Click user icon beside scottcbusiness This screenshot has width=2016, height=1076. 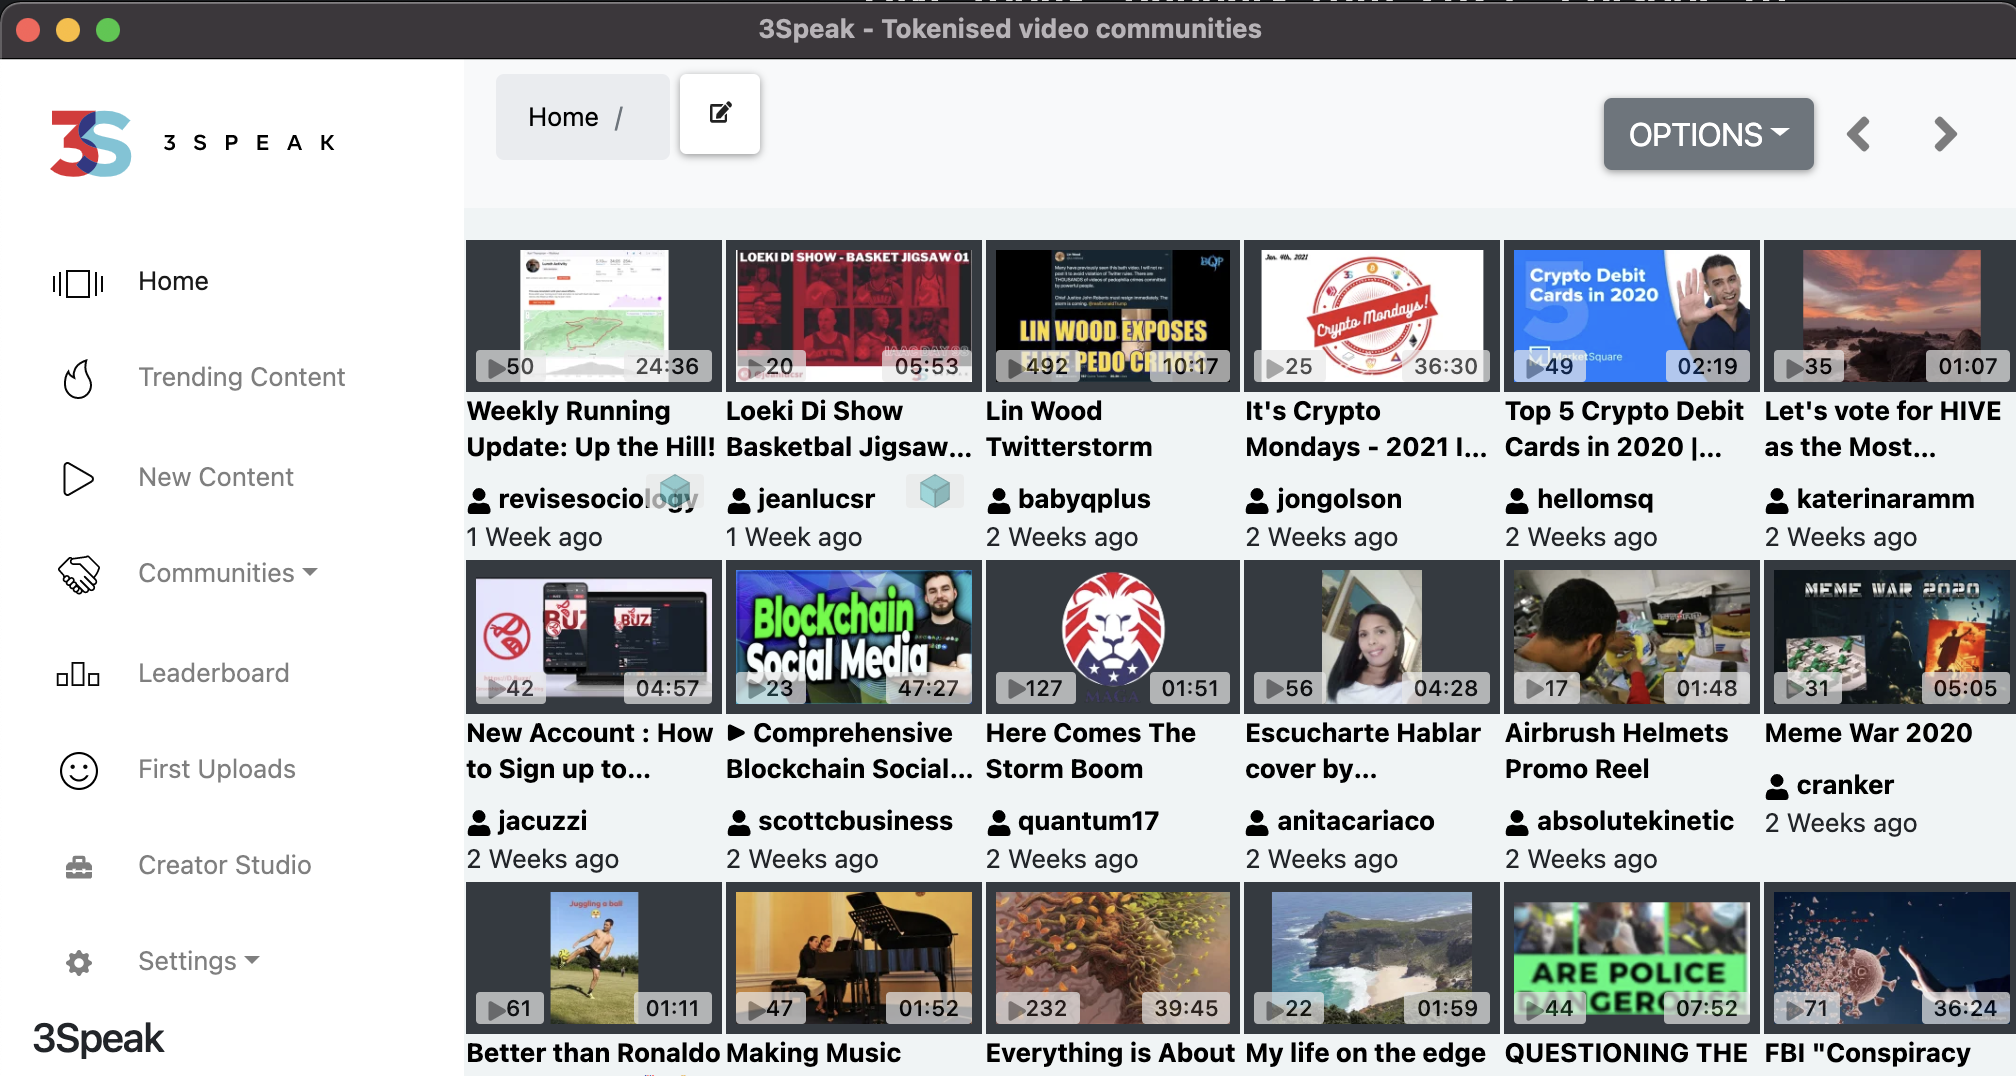tap(738, 822)
